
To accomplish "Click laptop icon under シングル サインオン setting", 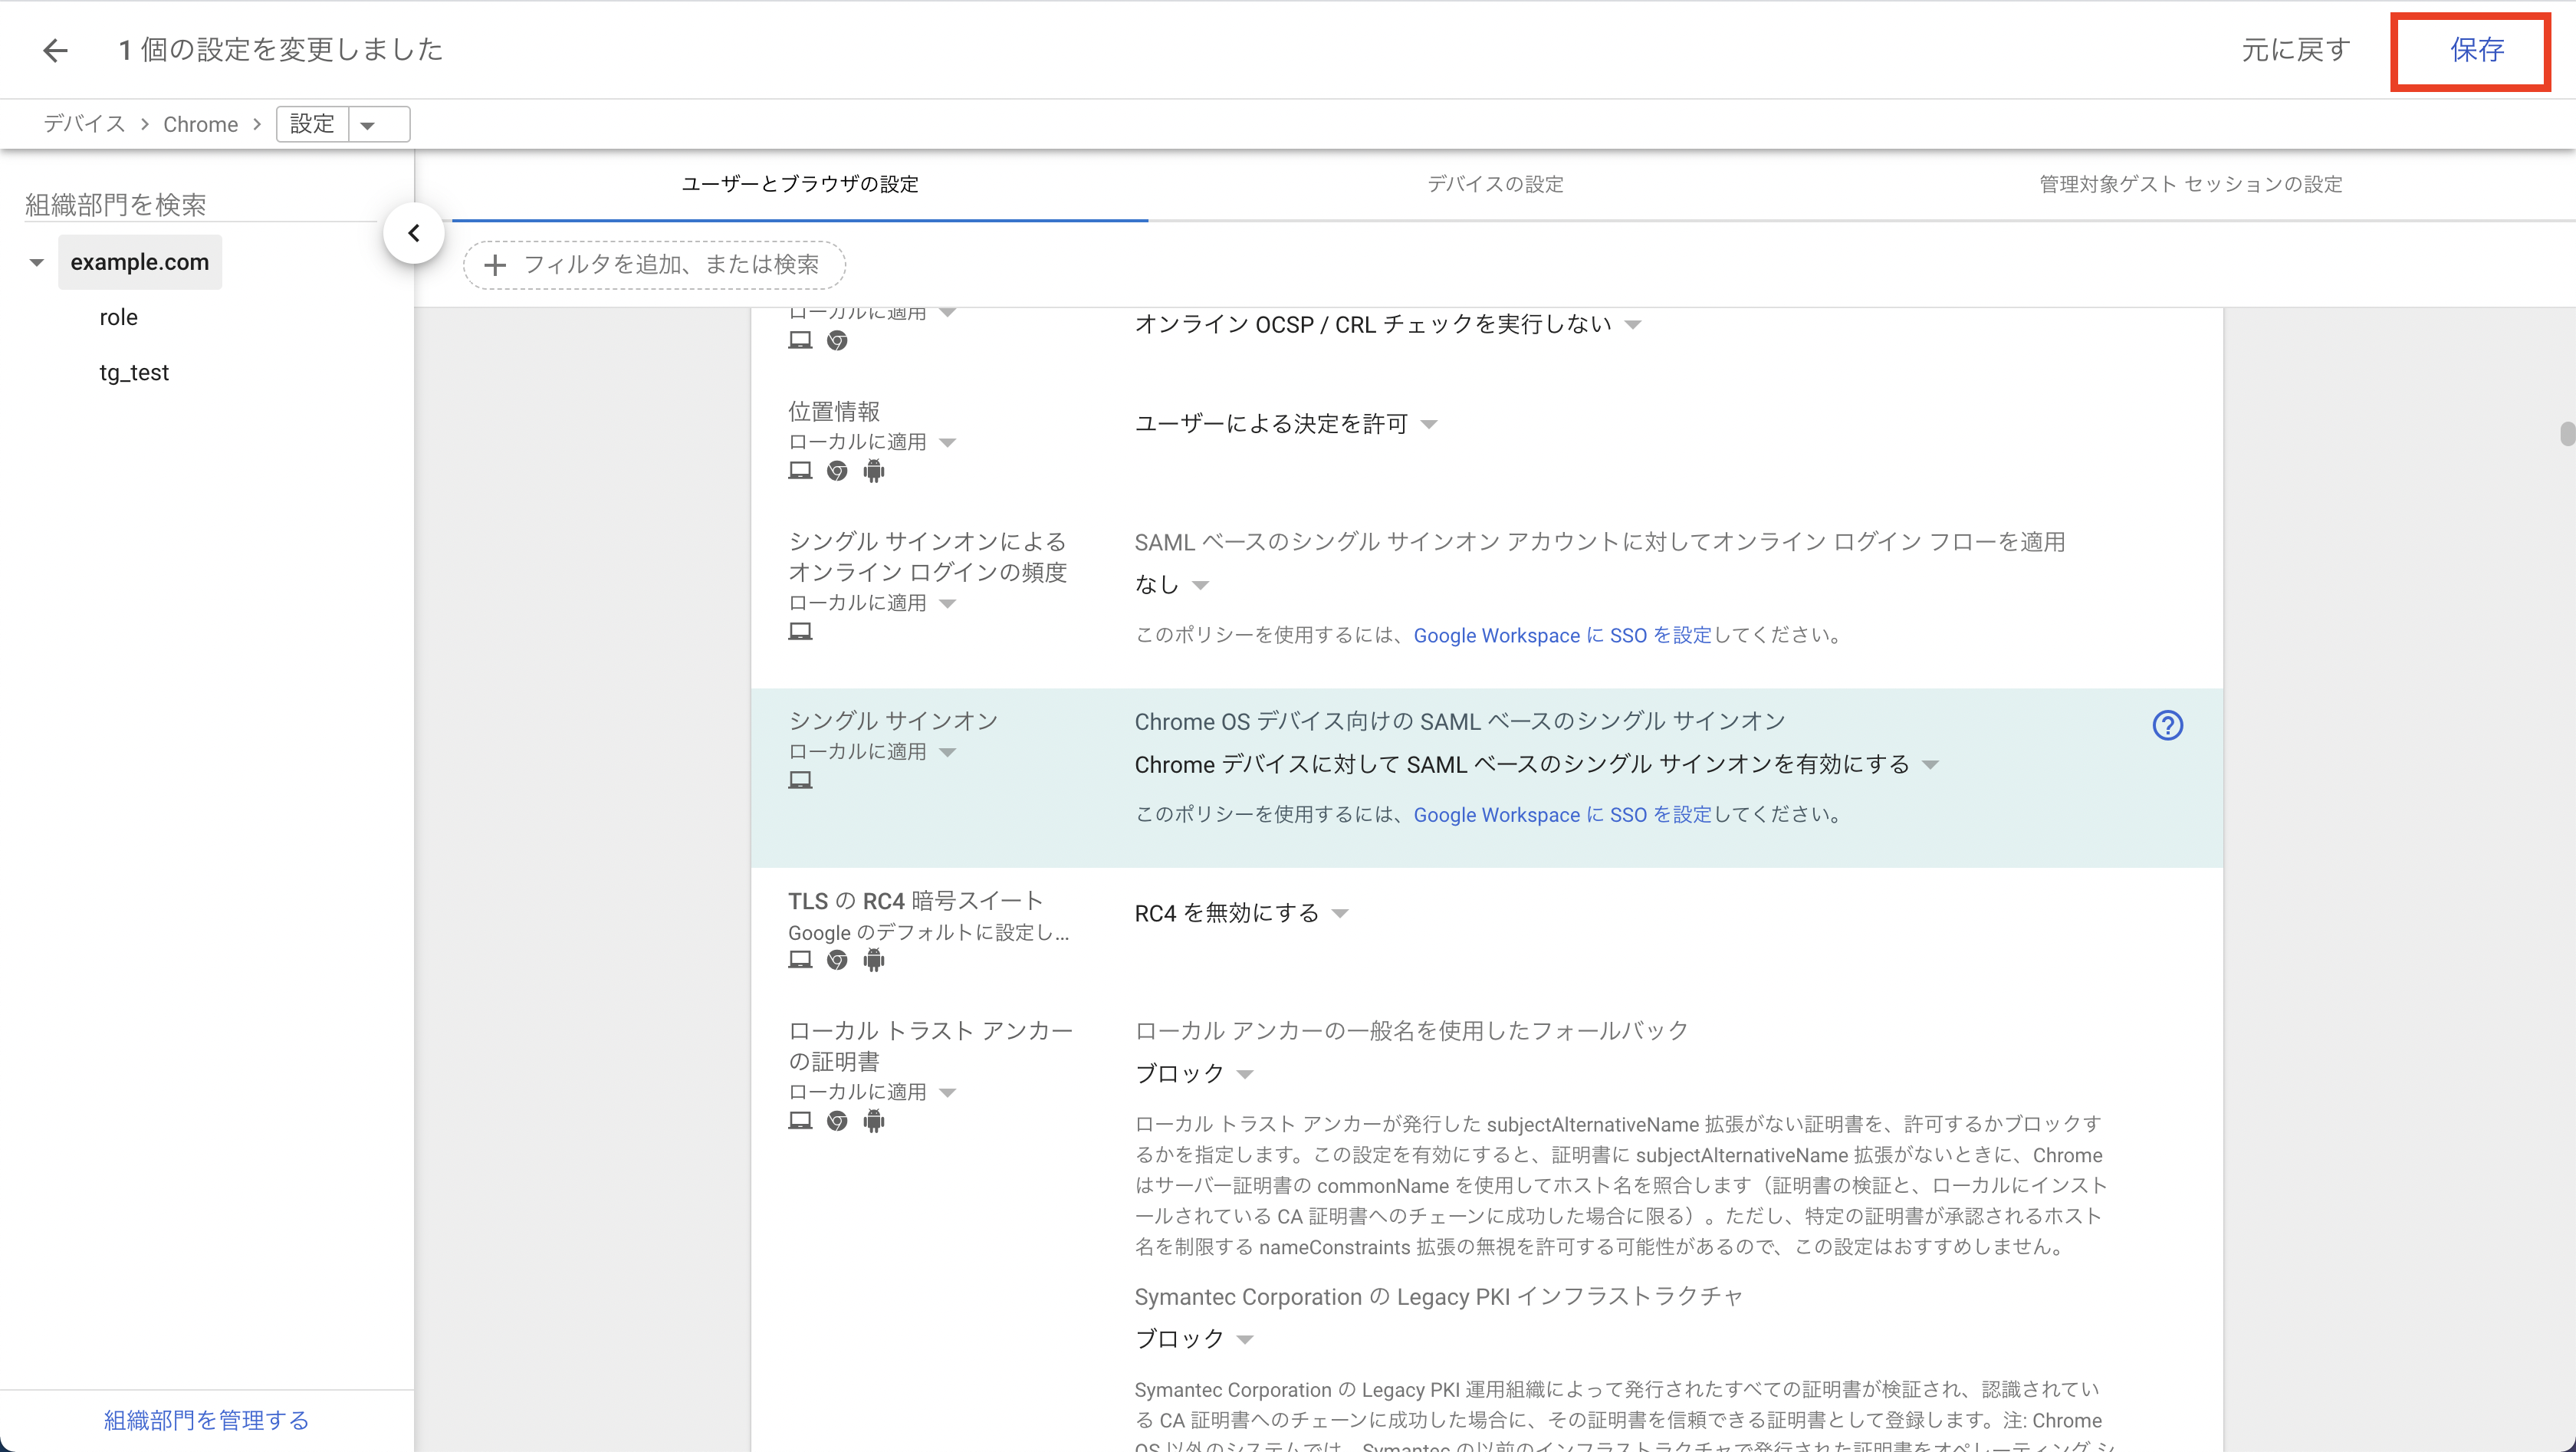I will tap(800, 780).
